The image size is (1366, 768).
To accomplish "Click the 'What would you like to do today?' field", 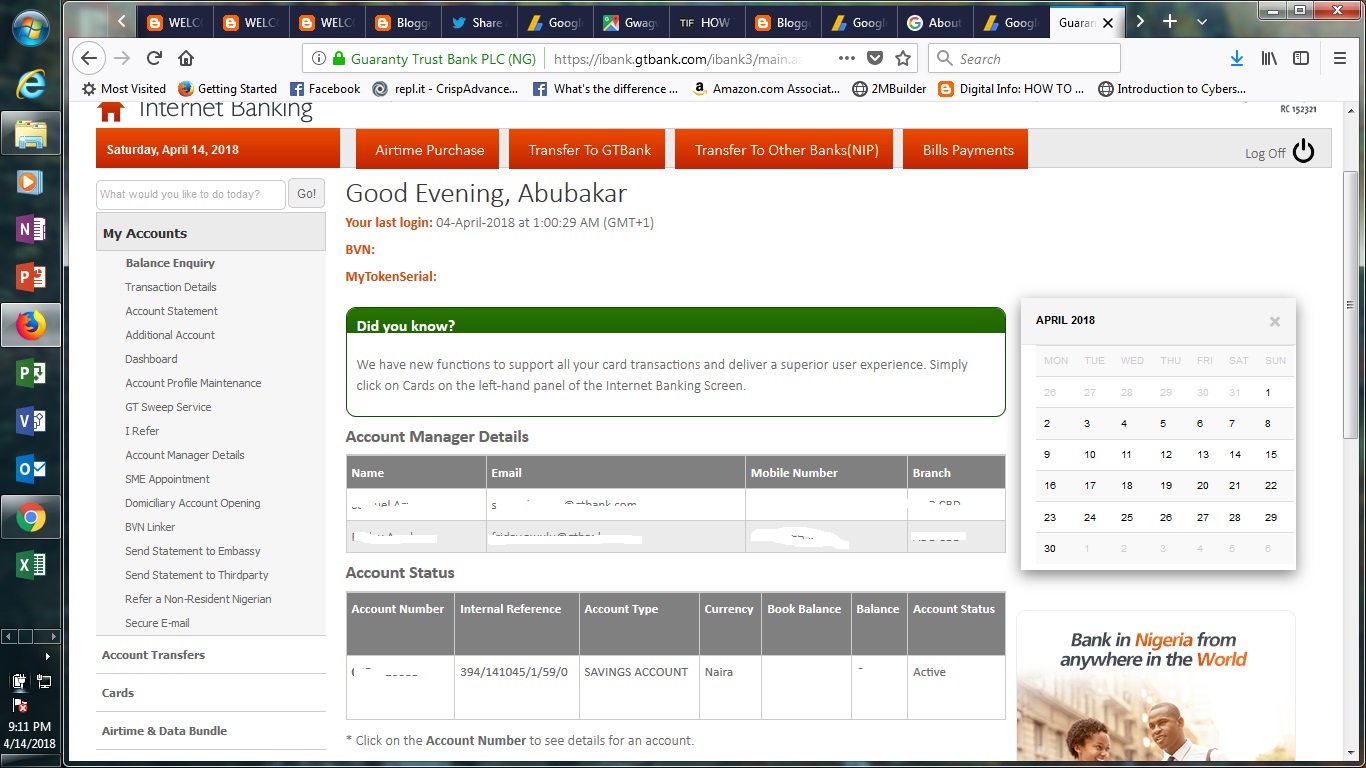I will (191, 194).
